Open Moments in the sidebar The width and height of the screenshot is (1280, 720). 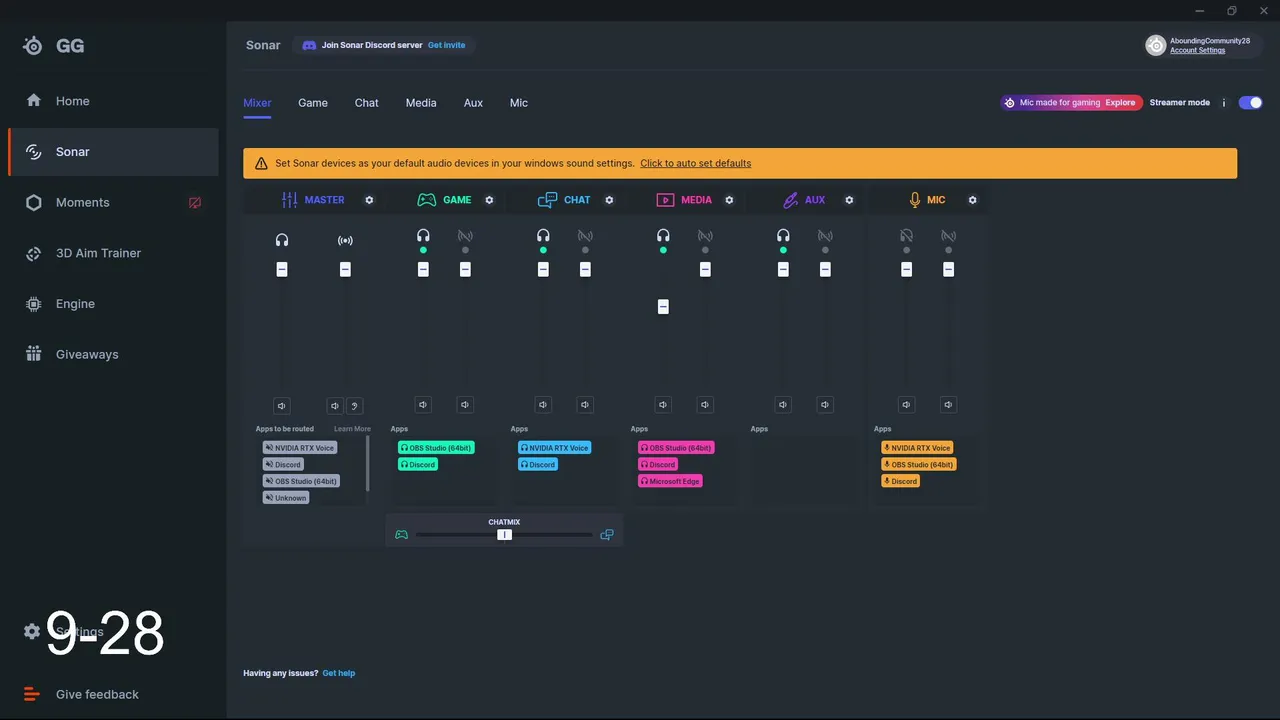pos(113,202)
